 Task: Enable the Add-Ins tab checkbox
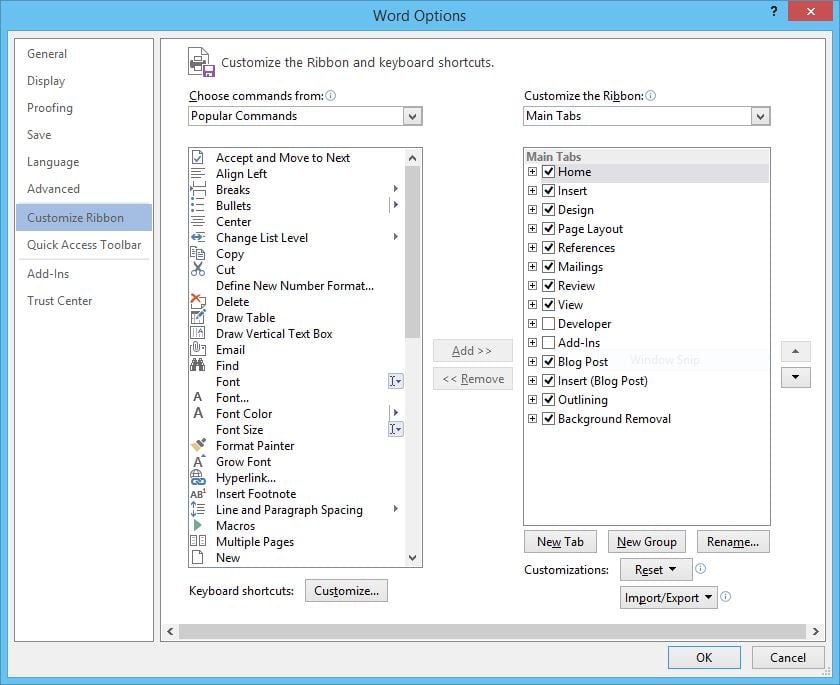point(549,343)
